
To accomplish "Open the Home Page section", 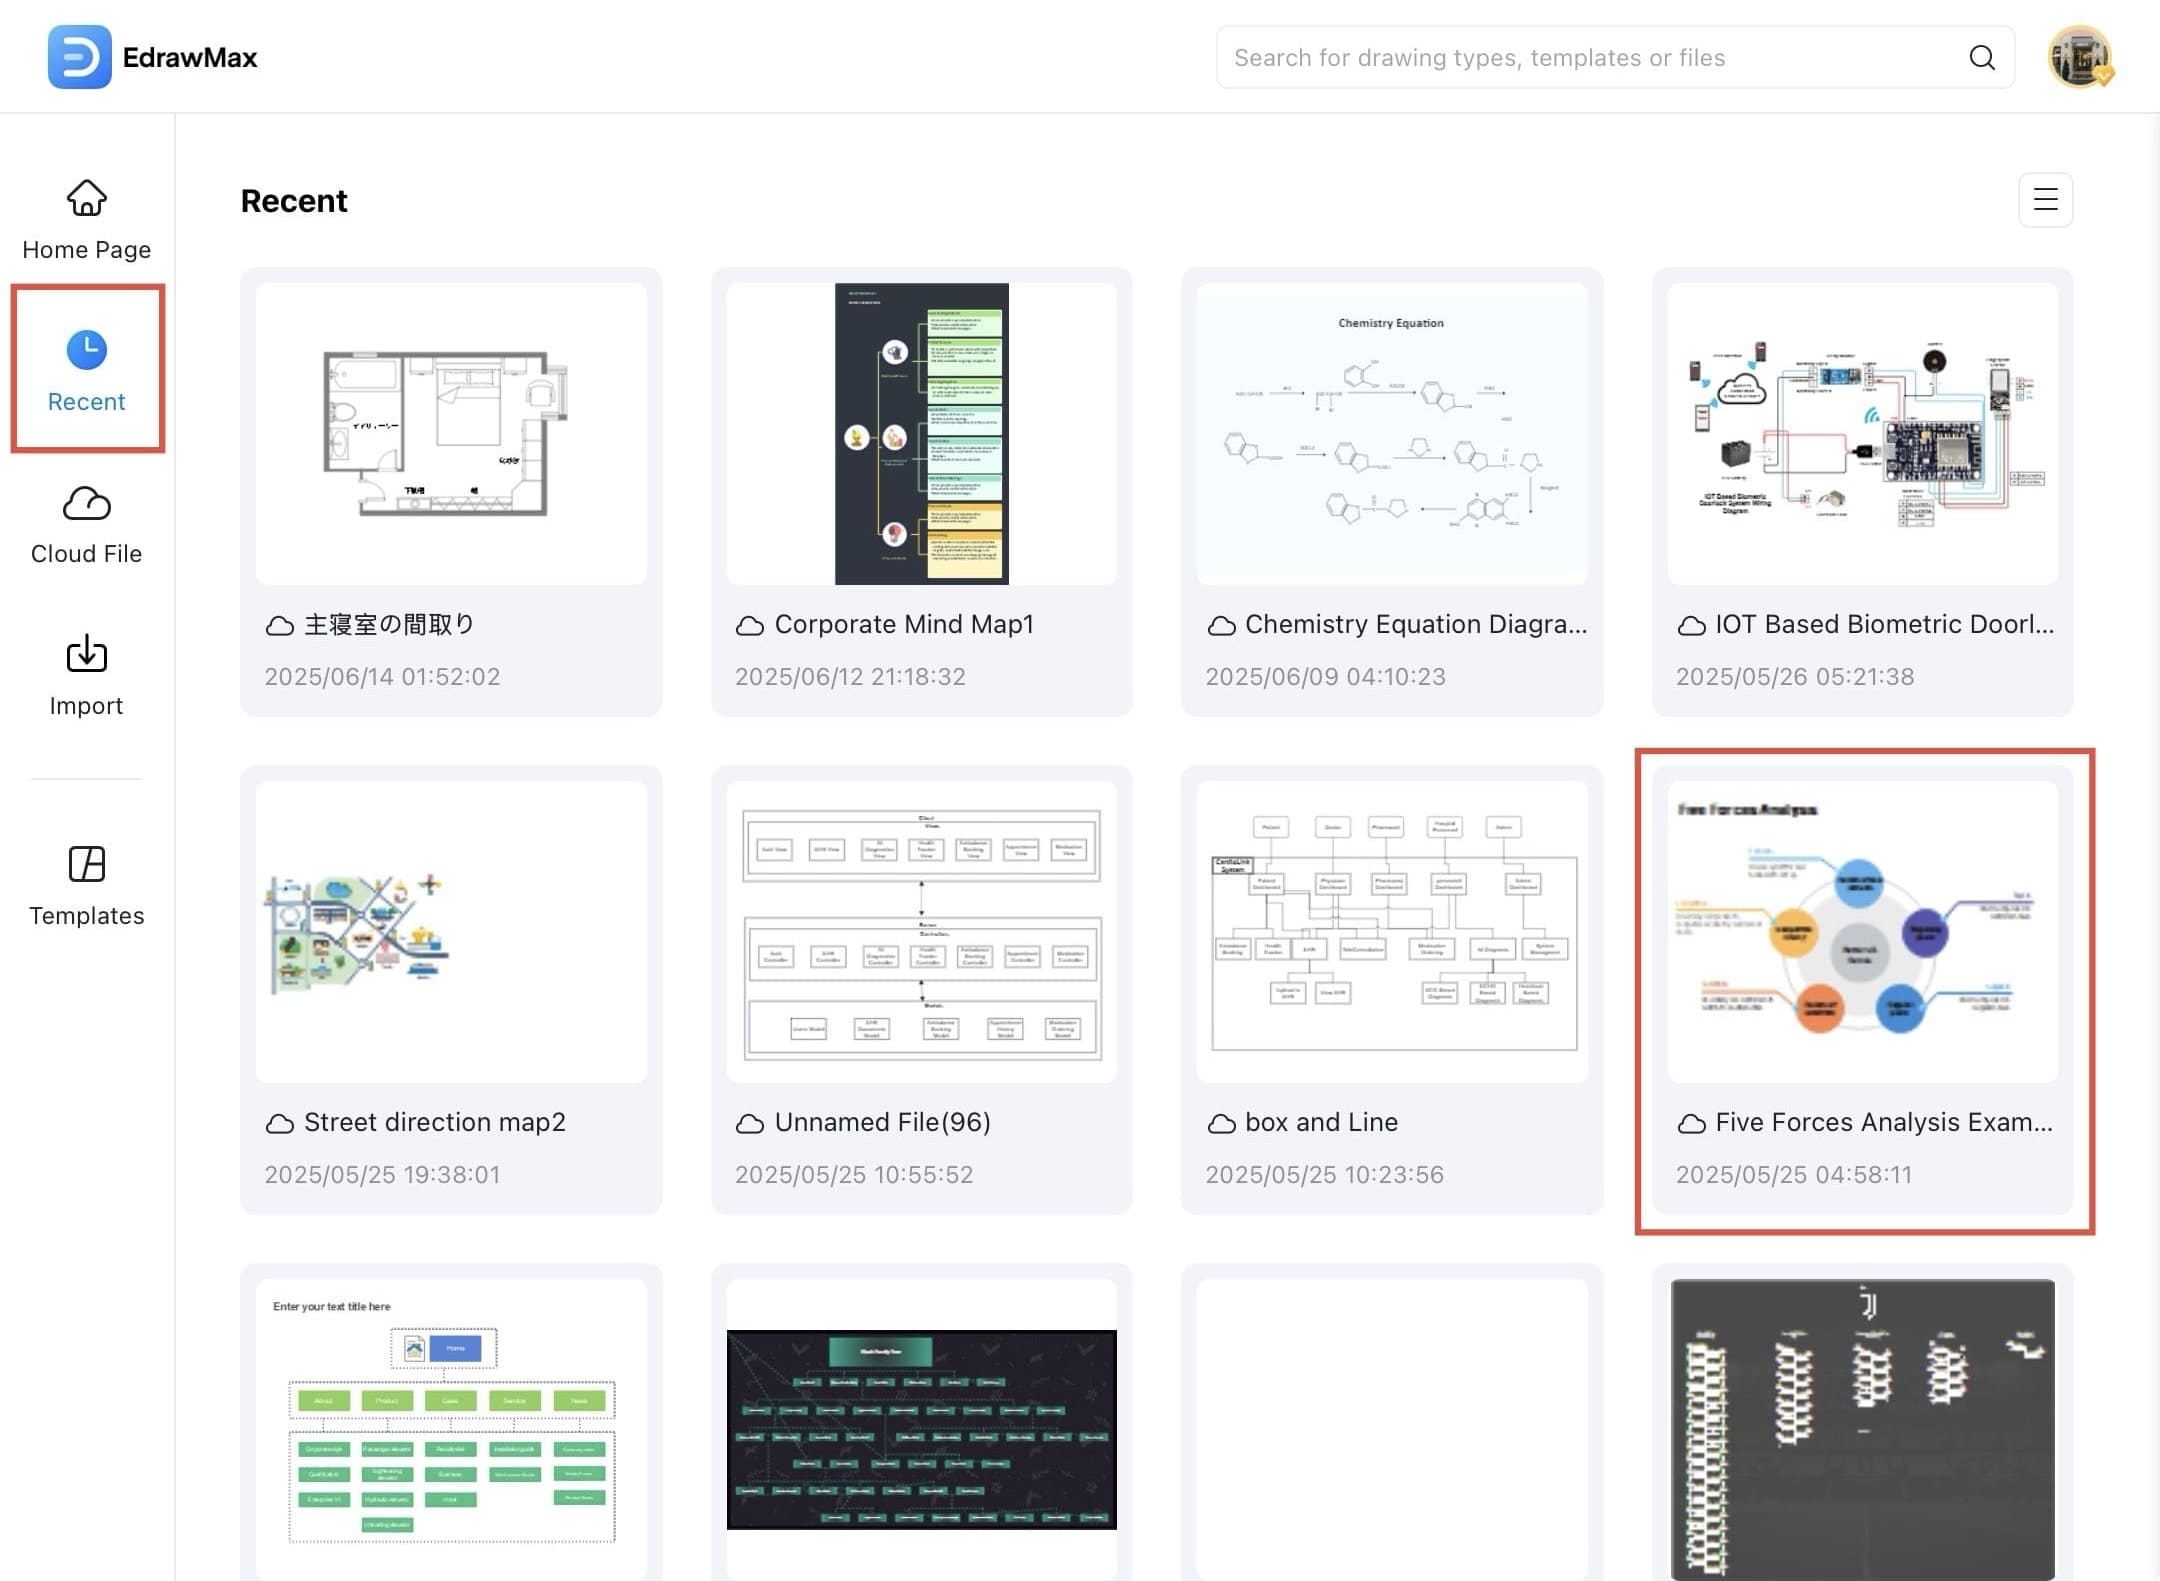I will coord(87,221).
